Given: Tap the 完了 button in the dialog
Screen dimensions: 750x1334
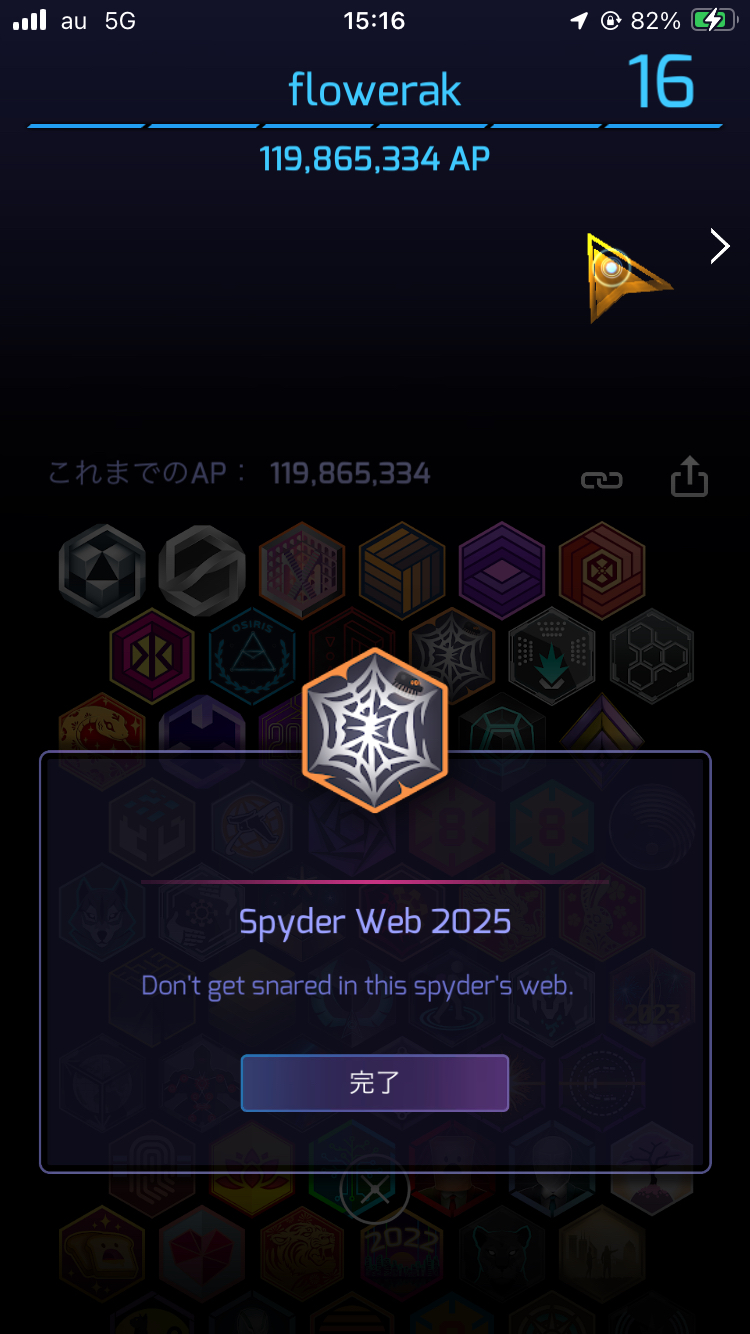Looking at the screenshot, I should [x=375, y=1083].
